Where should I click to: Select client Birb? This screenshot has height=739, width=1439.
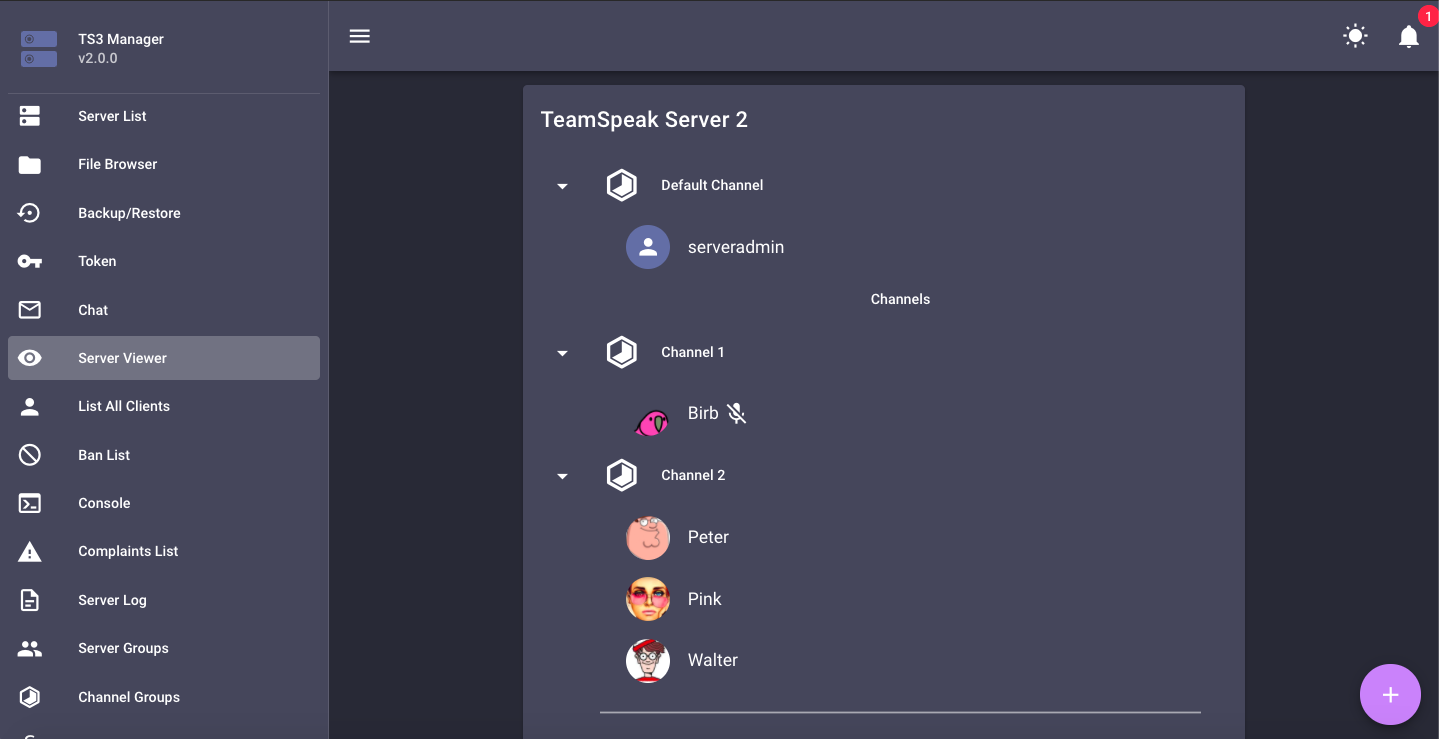tap(703, 413)
